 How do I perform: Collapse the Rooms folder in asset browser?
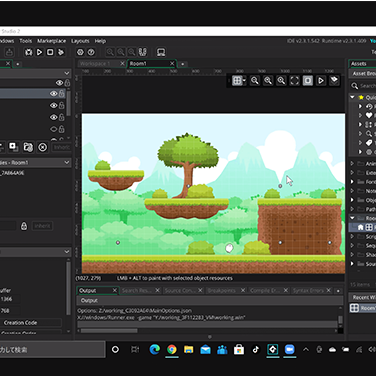click(x=352, y=218)
